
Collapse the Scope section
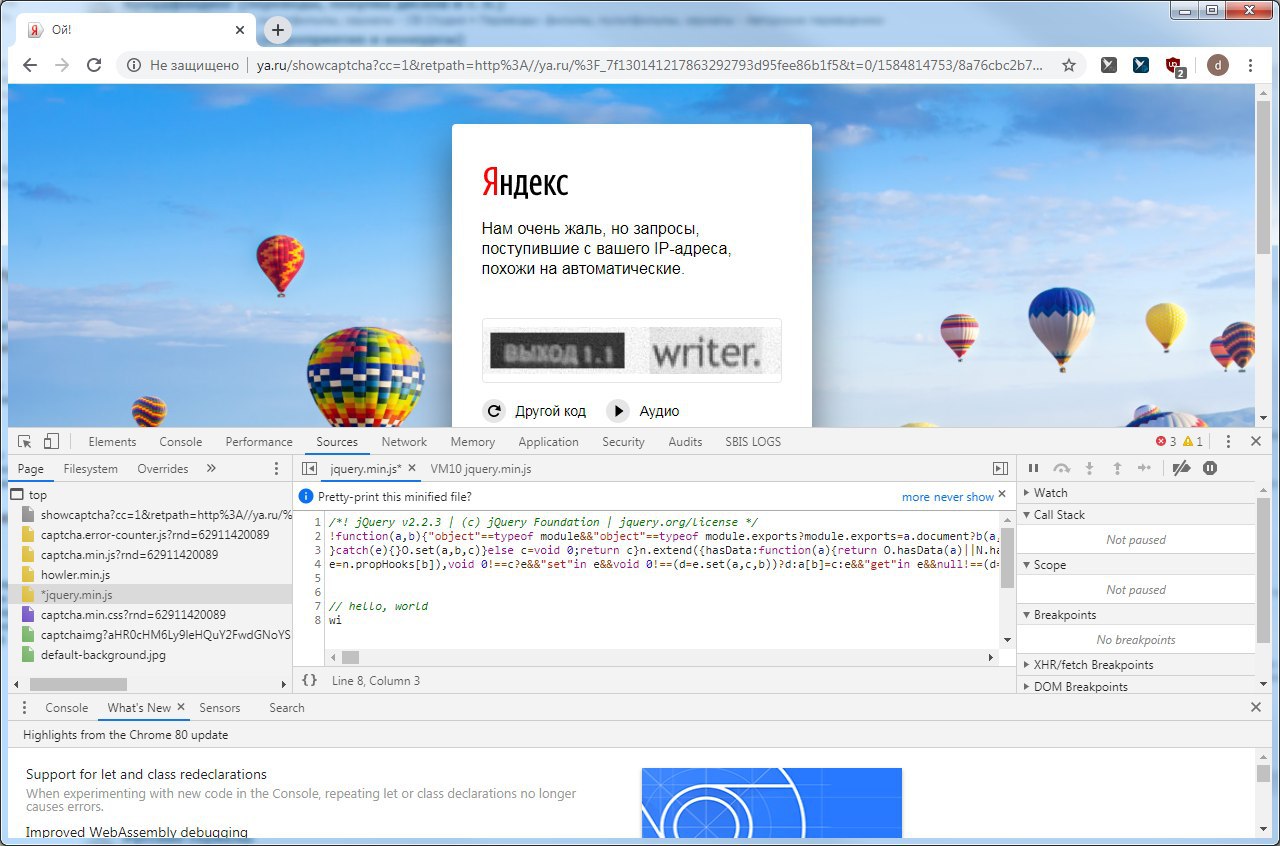tap(1137, 564)
